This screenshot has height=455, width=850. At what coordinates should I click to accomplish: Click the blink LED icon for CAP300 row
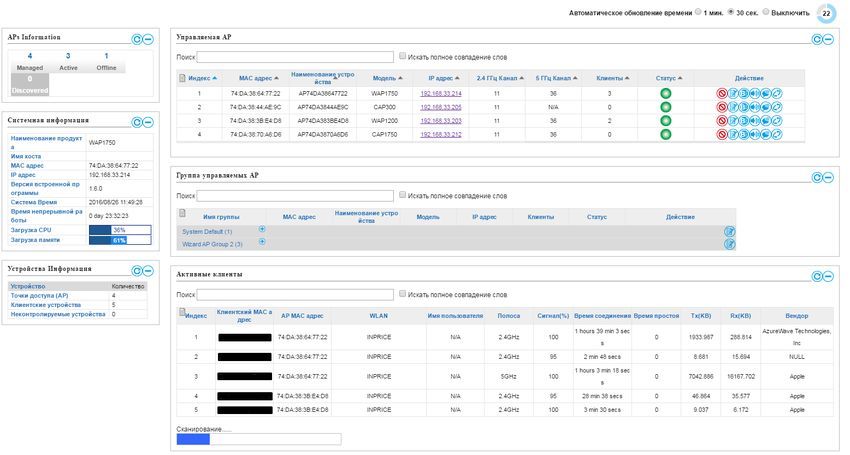tap(744, 107)
